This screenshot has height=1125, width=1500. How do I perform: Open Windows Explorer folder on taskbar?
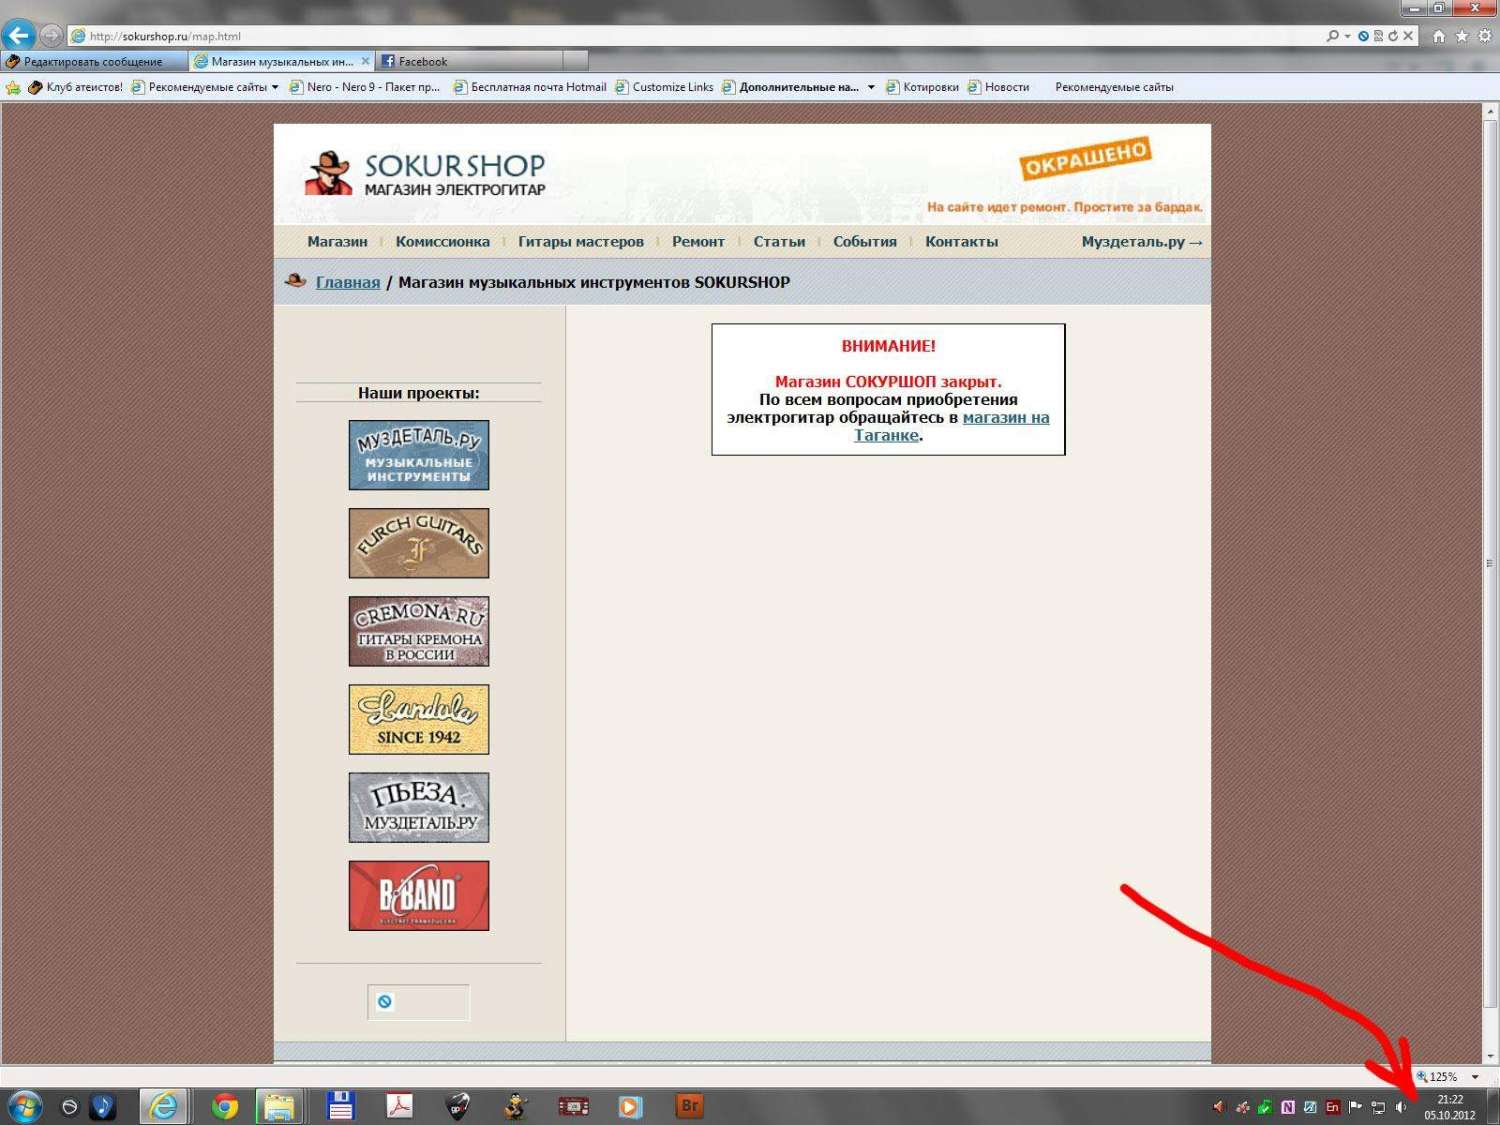(279, 1106)
